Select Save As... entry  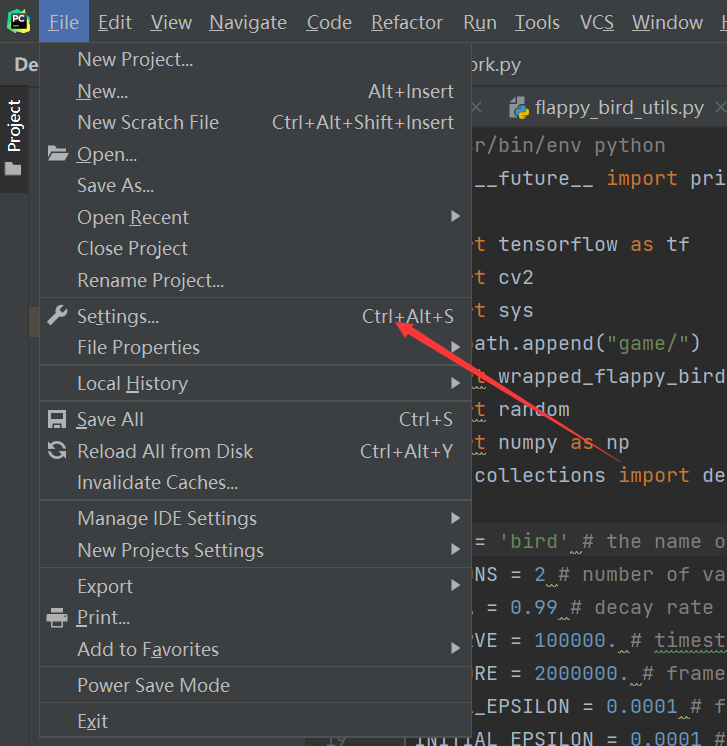[x=255, y=185]
